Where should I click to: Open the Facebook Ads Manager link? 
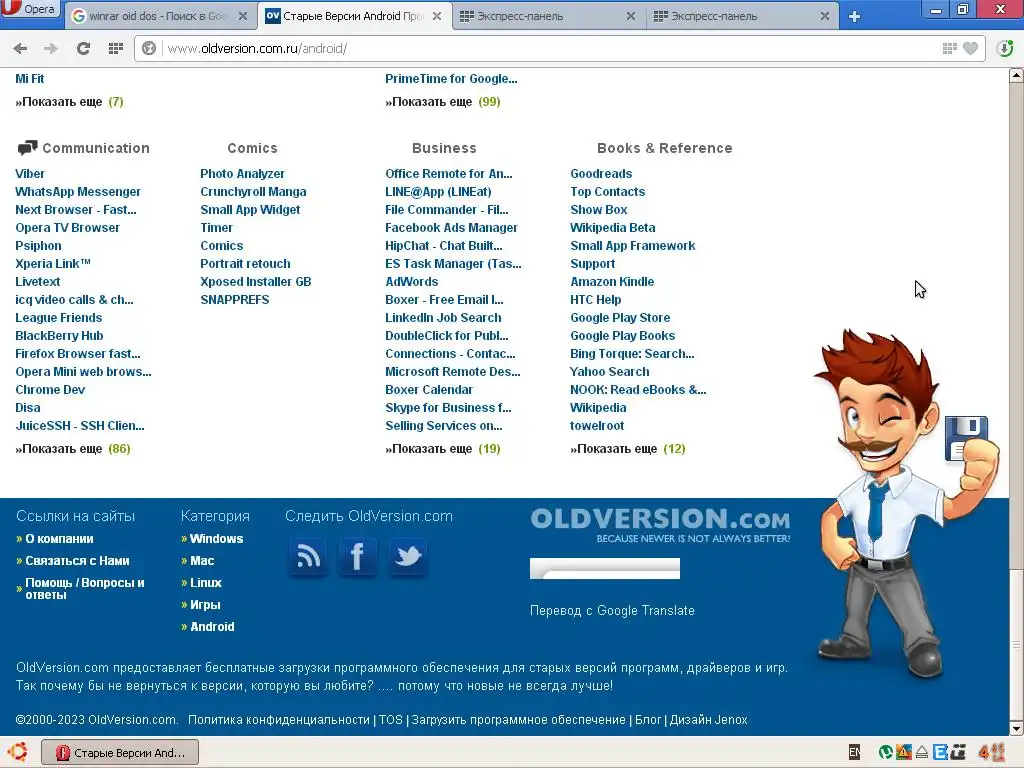tap(451, 228)
